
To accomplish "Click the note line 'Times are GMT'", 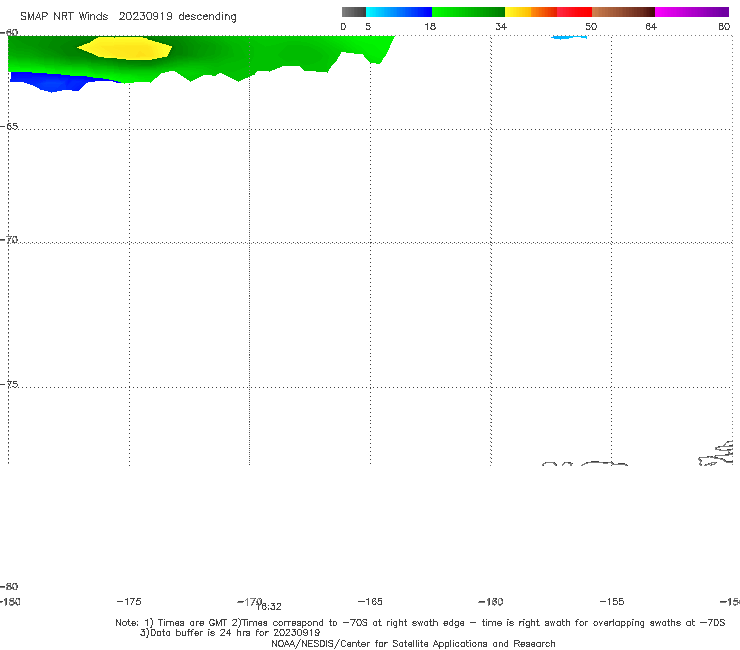I will point(193,623).
